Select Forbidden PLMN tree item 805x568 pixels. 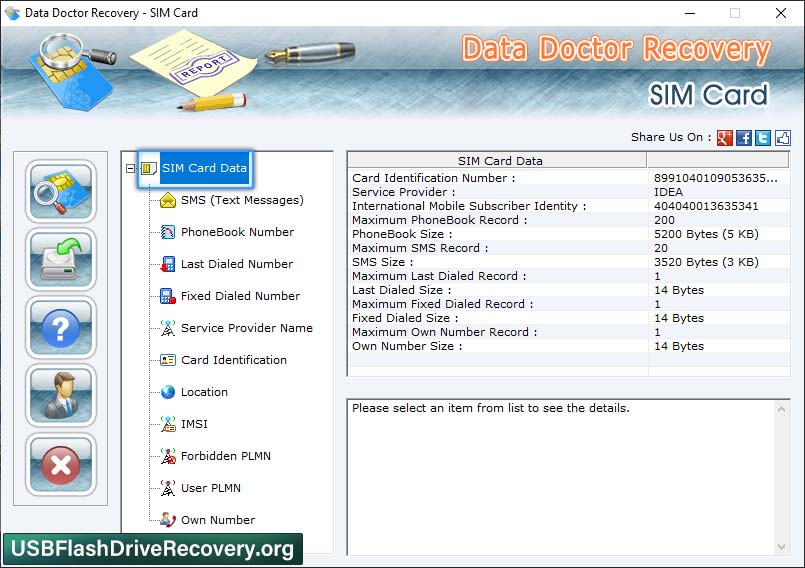pyautogui.click(x=225, y=456)
